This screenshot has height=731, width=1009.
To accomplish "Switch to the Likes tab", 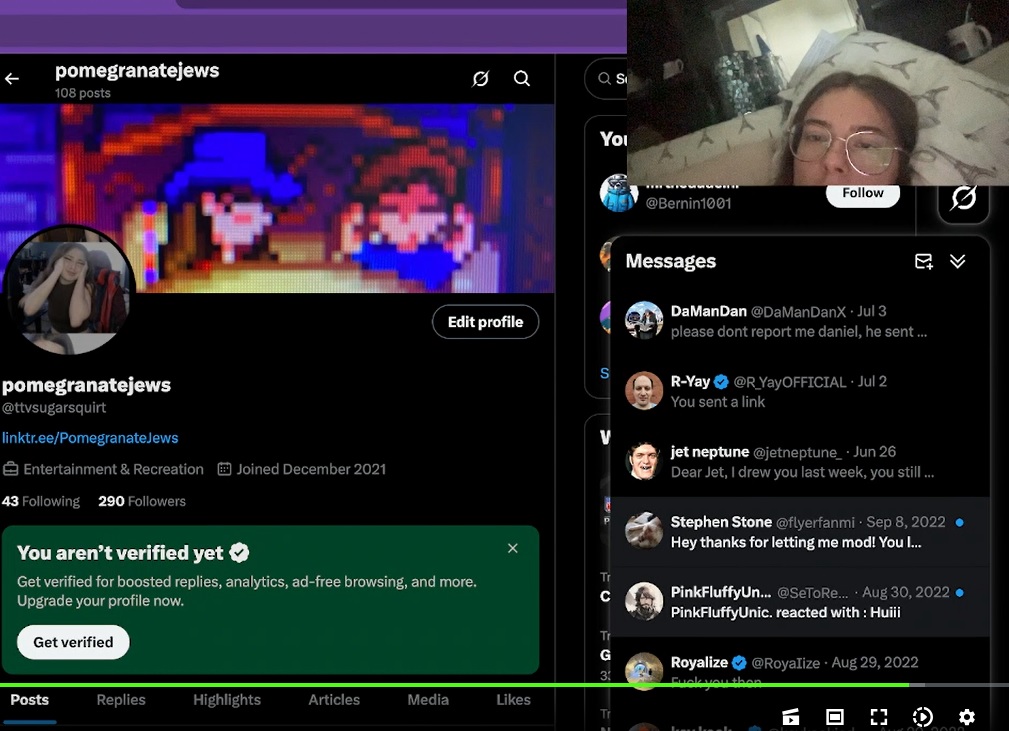I will click(x=514, y=700).
